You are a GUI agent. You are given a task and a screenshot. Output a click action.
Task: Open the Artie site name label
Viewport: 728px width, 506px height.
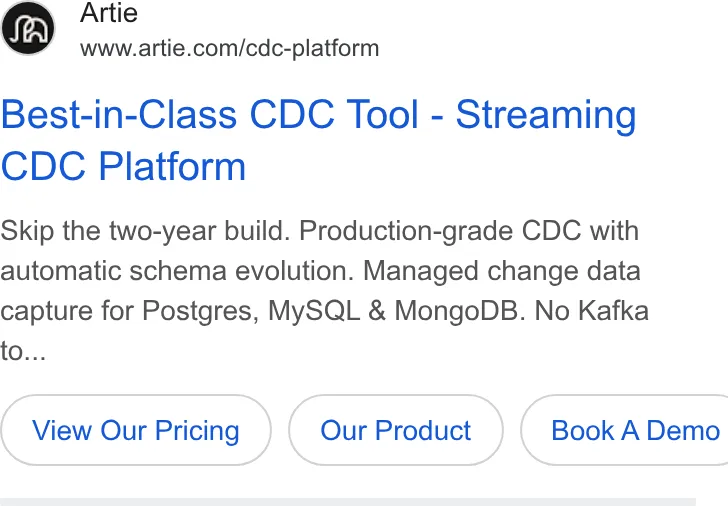[109, 13]
